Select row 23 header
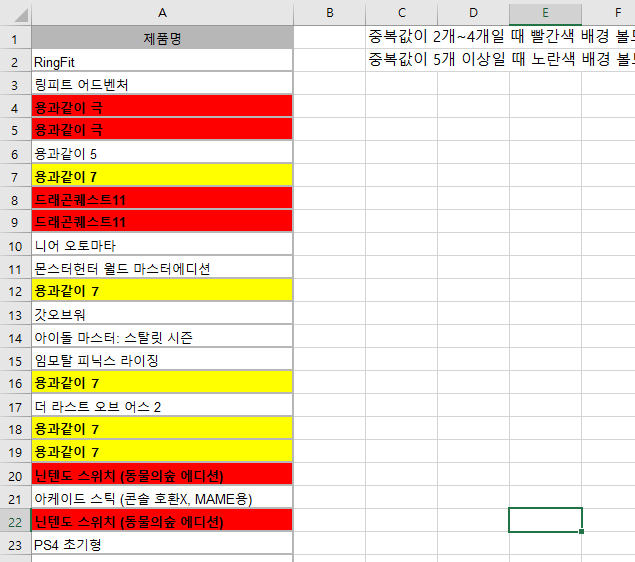This screenshot has width=635, height=562. pos(15,544)
